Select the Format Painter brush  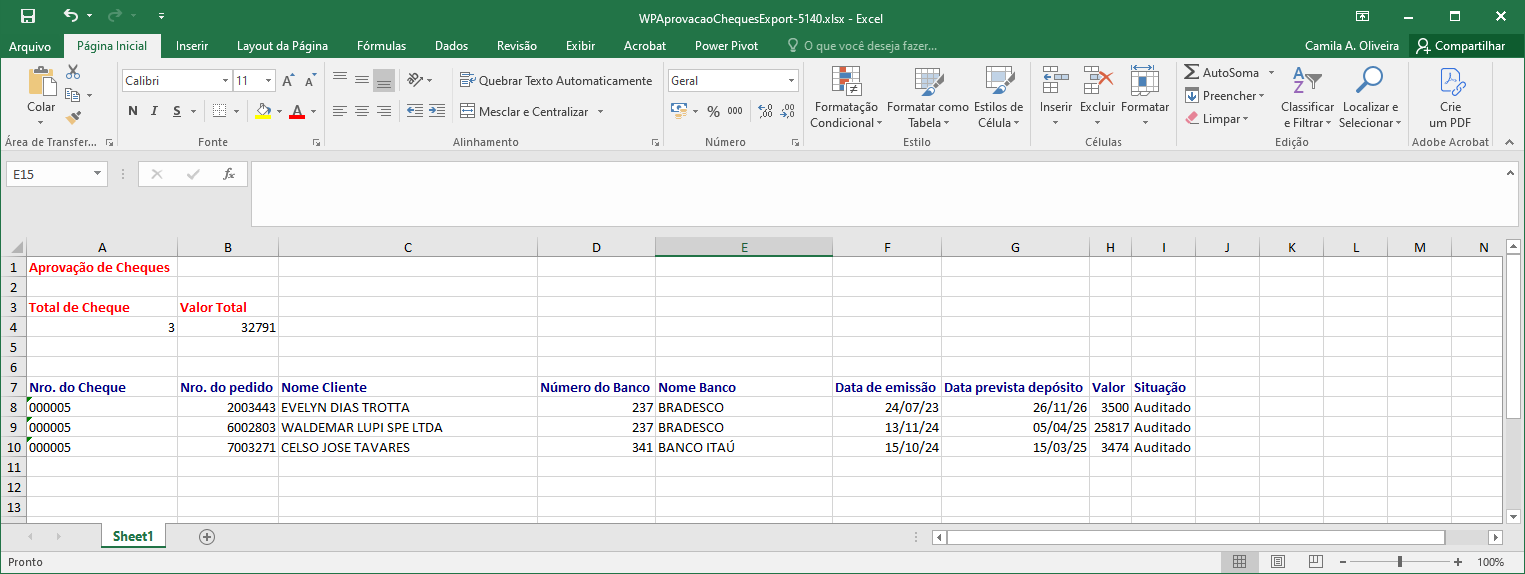[73, 118]
